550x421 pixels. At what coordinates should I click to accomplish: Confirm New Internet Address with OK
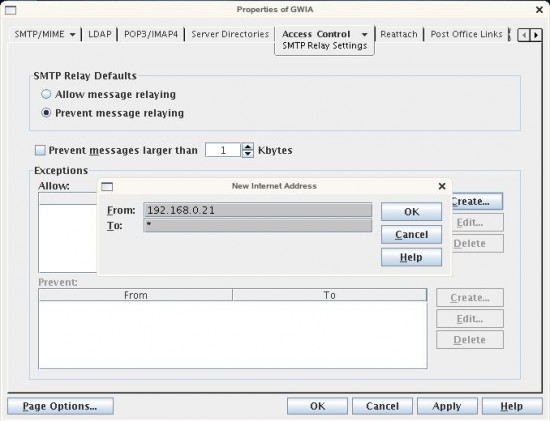pyautogui.click(x=411, y=212)
